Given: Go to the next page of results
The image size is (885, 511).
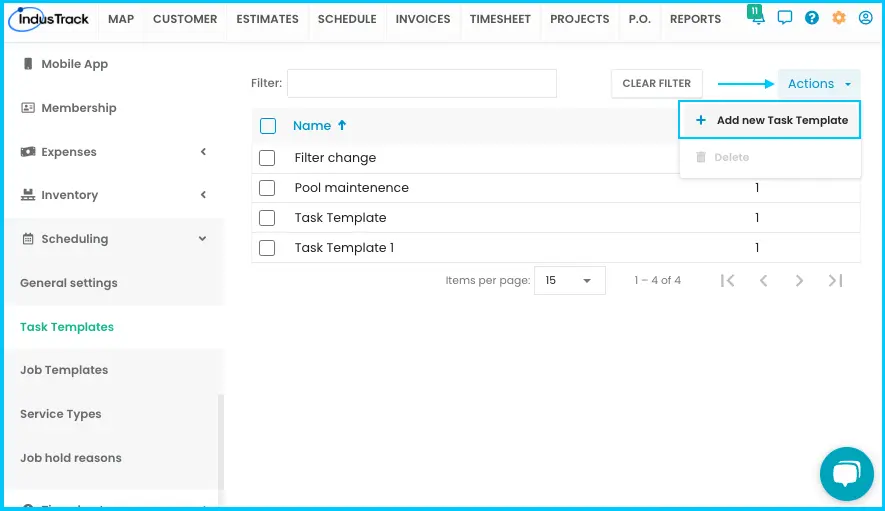Looking at the screenshot, I should click(799, 281).
